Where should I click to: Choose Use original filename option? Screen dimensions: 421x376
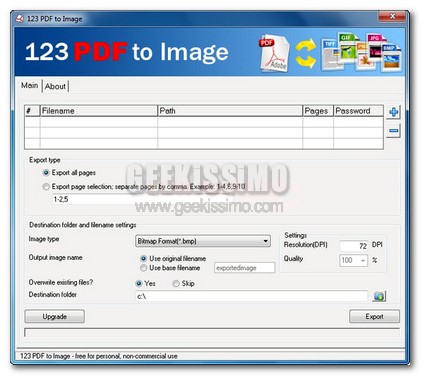[x=144, y=258]
